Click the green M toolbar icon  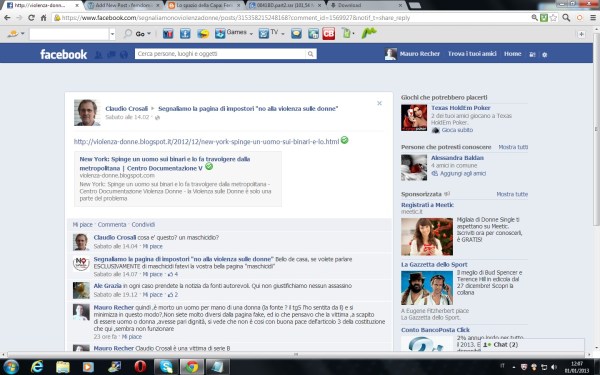[x=369, y=33]
